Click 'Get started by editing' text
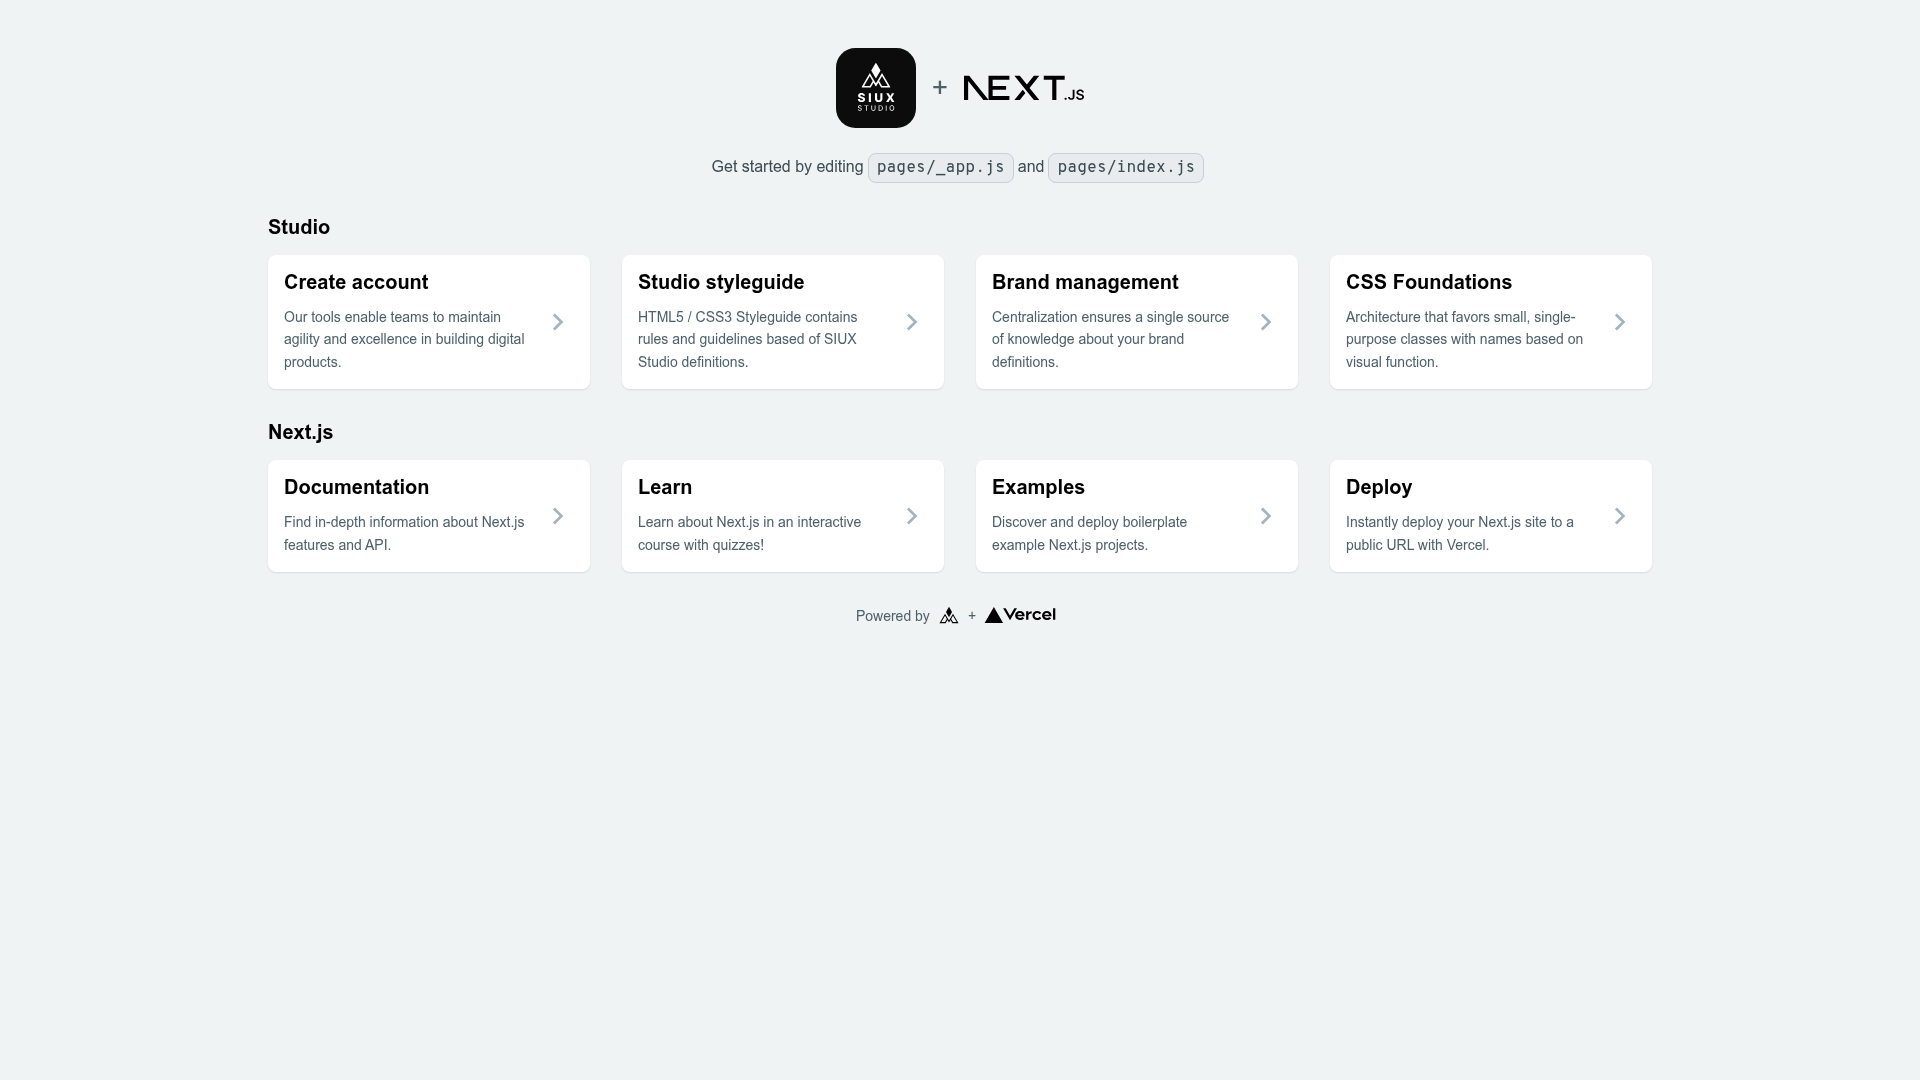Screen dimensions: 1920x1080 (x=787, y=167)
